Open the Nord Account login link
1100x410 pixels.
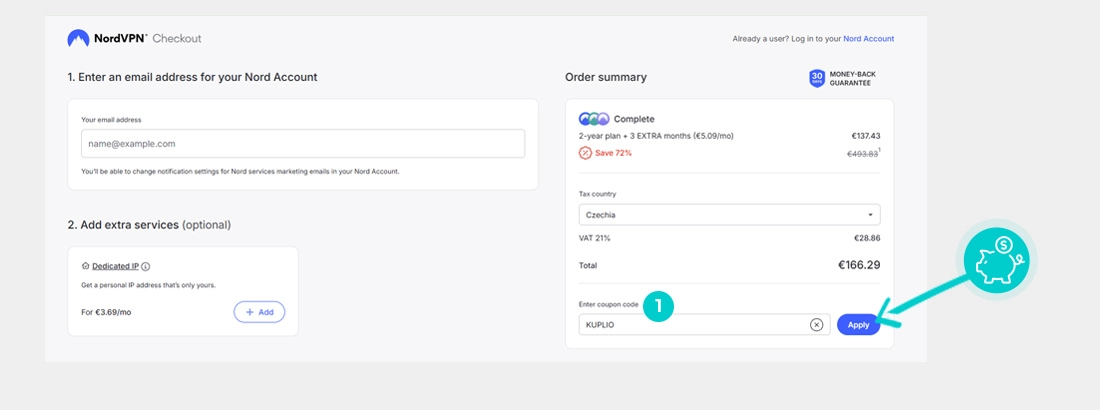click(868, 39)
